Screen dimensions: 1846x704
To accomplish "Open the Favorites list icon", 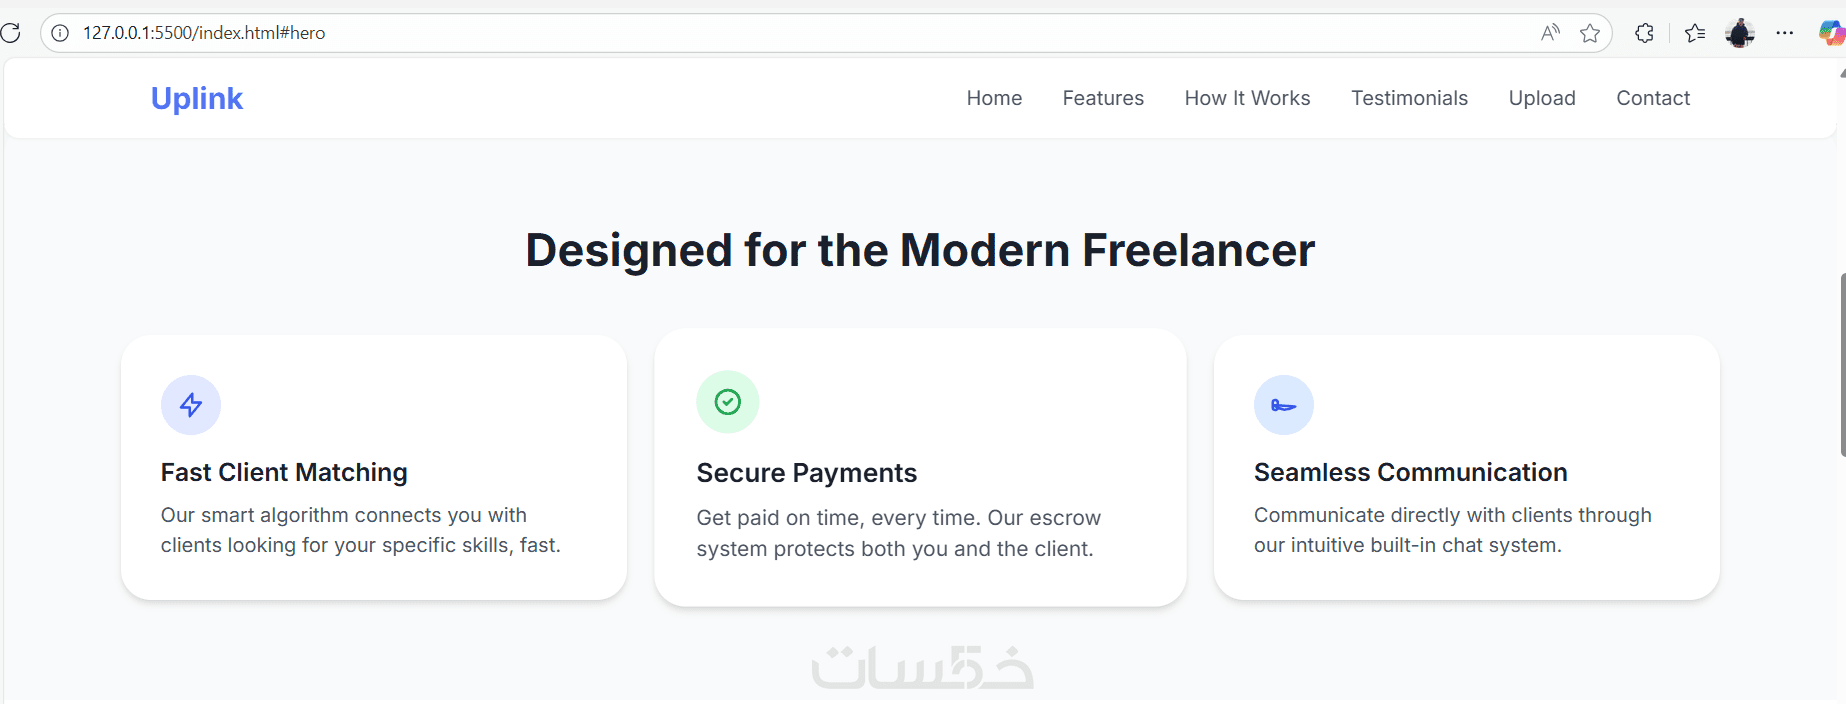I will pyautogui.click(x=1695, y=33).
